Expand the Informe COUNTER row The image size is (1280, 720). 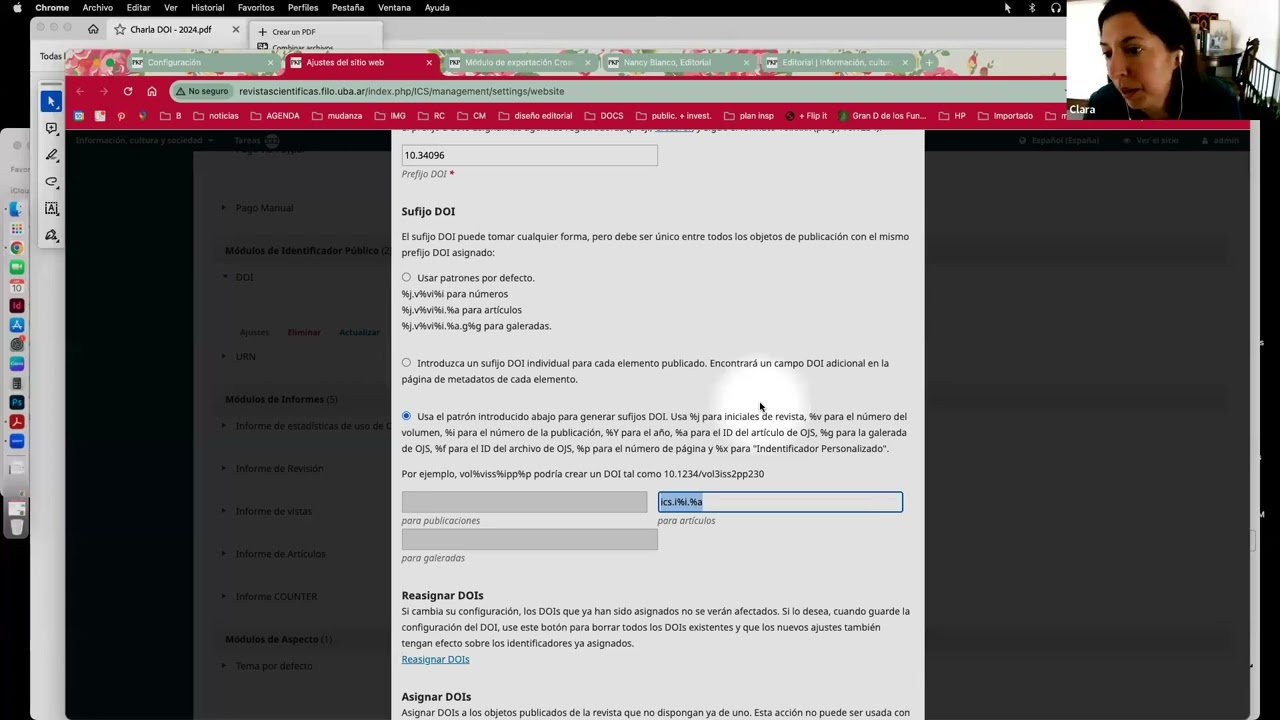[x=224, y=596]
